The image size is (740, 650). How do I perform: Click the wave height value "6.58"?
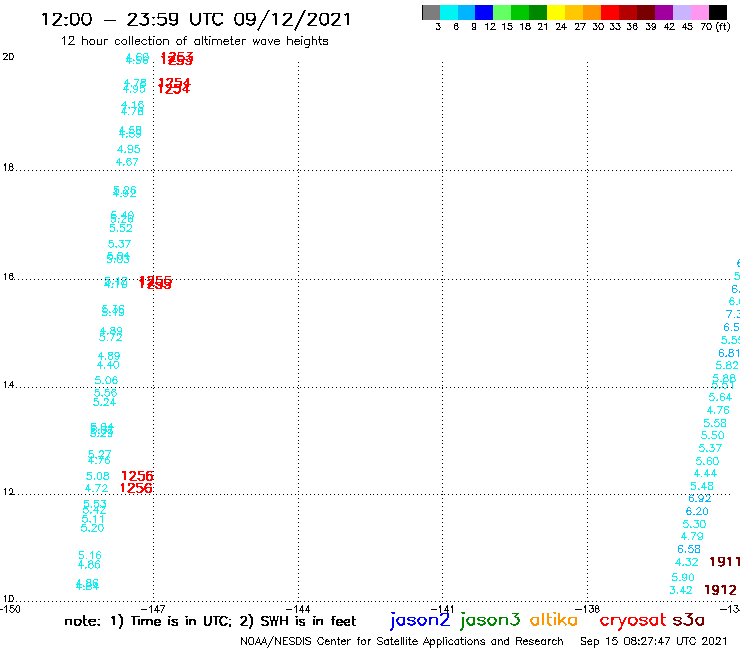[x=689, y=549]
